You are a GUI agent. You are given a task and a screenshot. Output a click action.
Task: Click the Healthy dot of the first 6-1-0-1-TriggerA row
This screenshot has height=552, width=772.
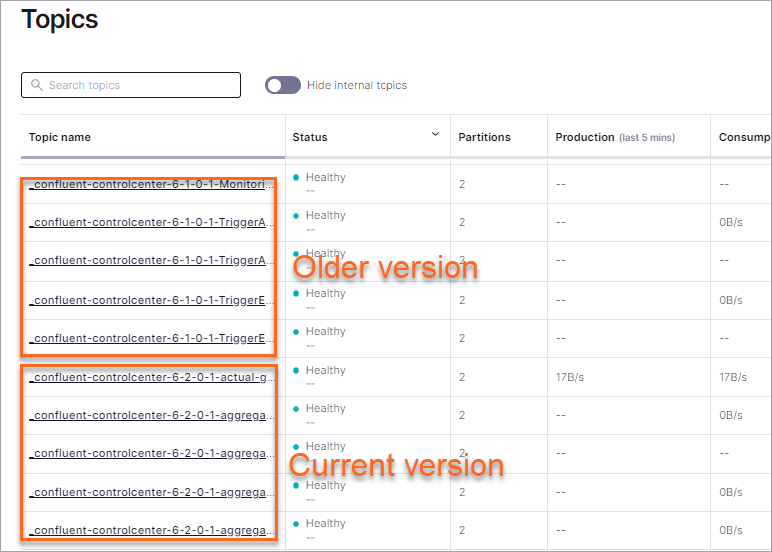tap(297, 215)
